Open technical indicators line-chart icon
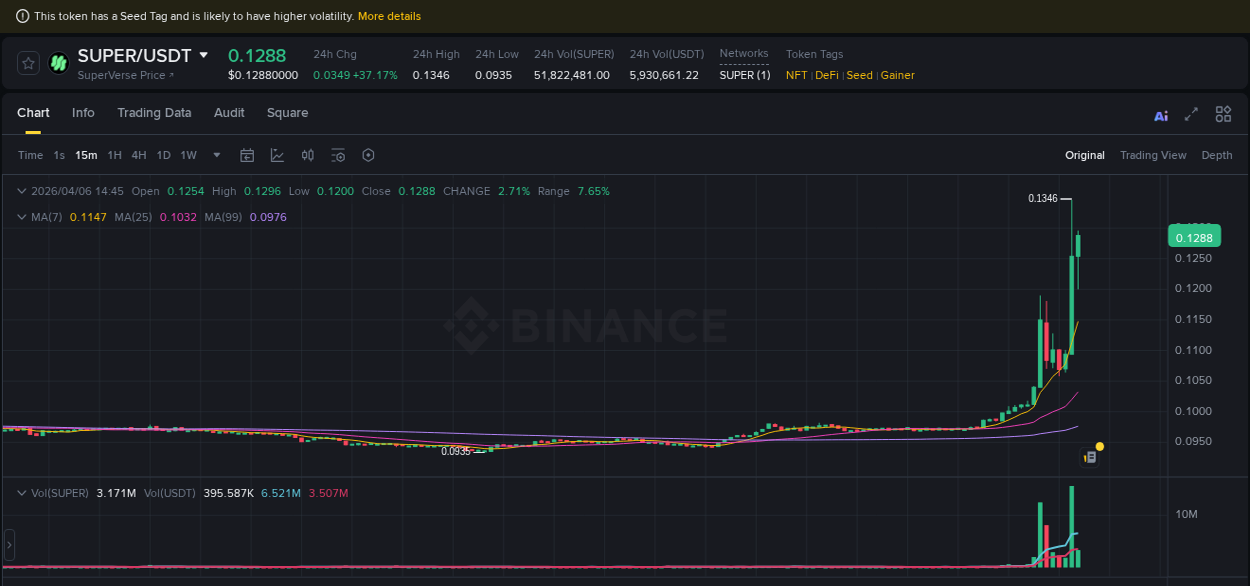Screen dimensions: 1250x586 point(277,155)
